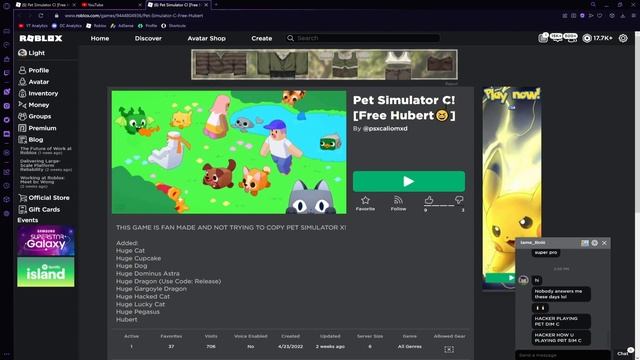640x360 pixels.
Task: Open Groups from the left sidebar
Action: (x=35, y=116)
